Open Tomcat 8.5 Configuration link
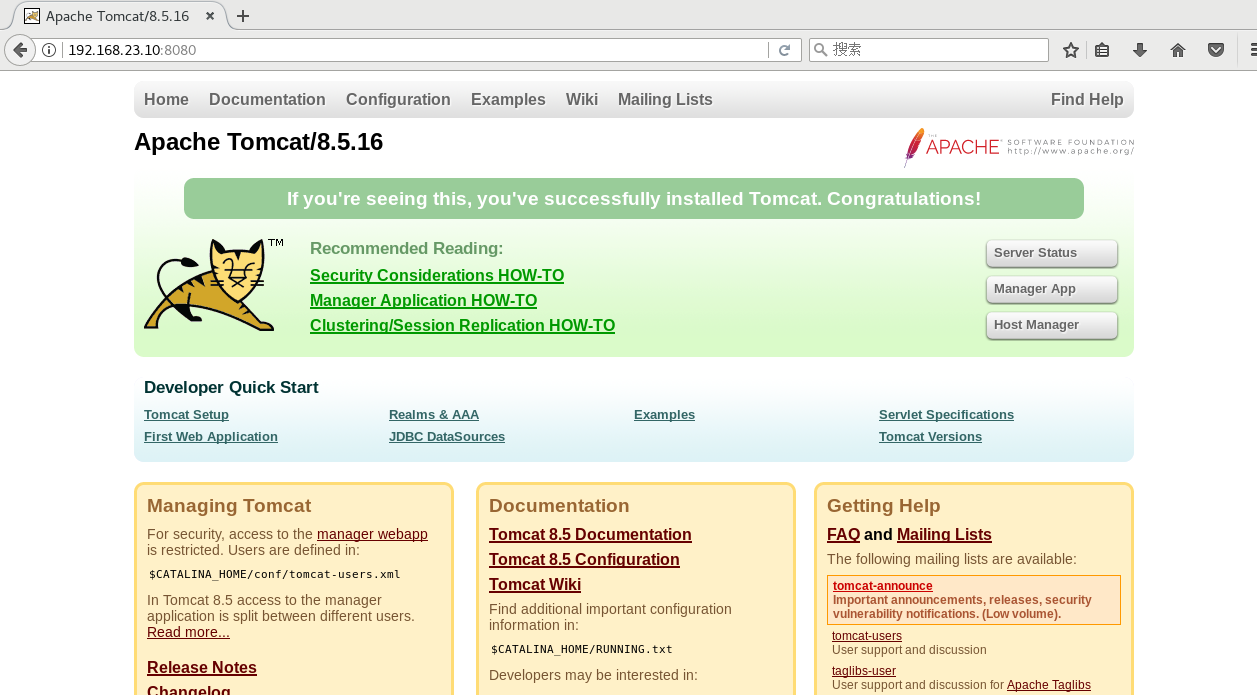Screen dimensions: 1257x695 click(584, 560)
